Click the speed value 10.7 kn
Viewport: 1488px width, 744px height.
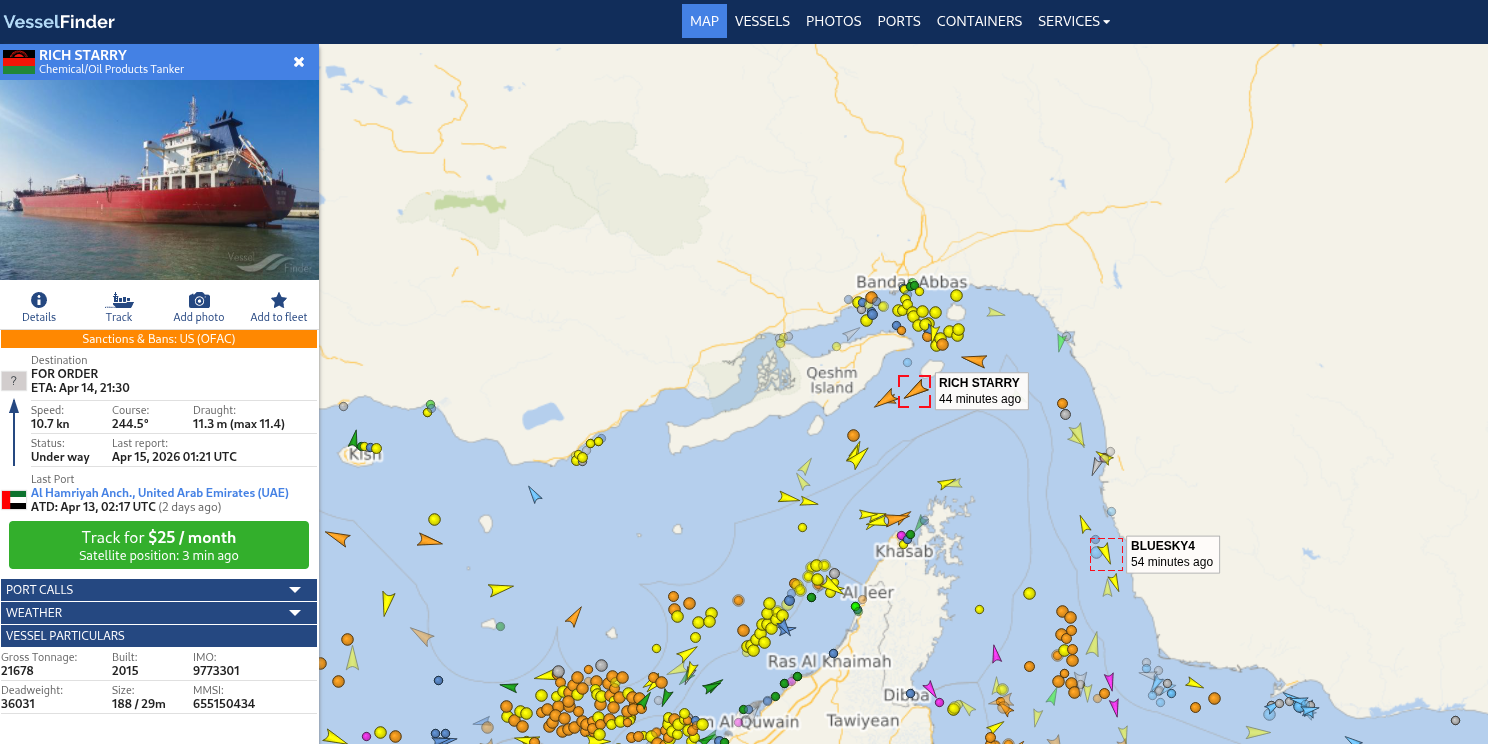[50, 424]
